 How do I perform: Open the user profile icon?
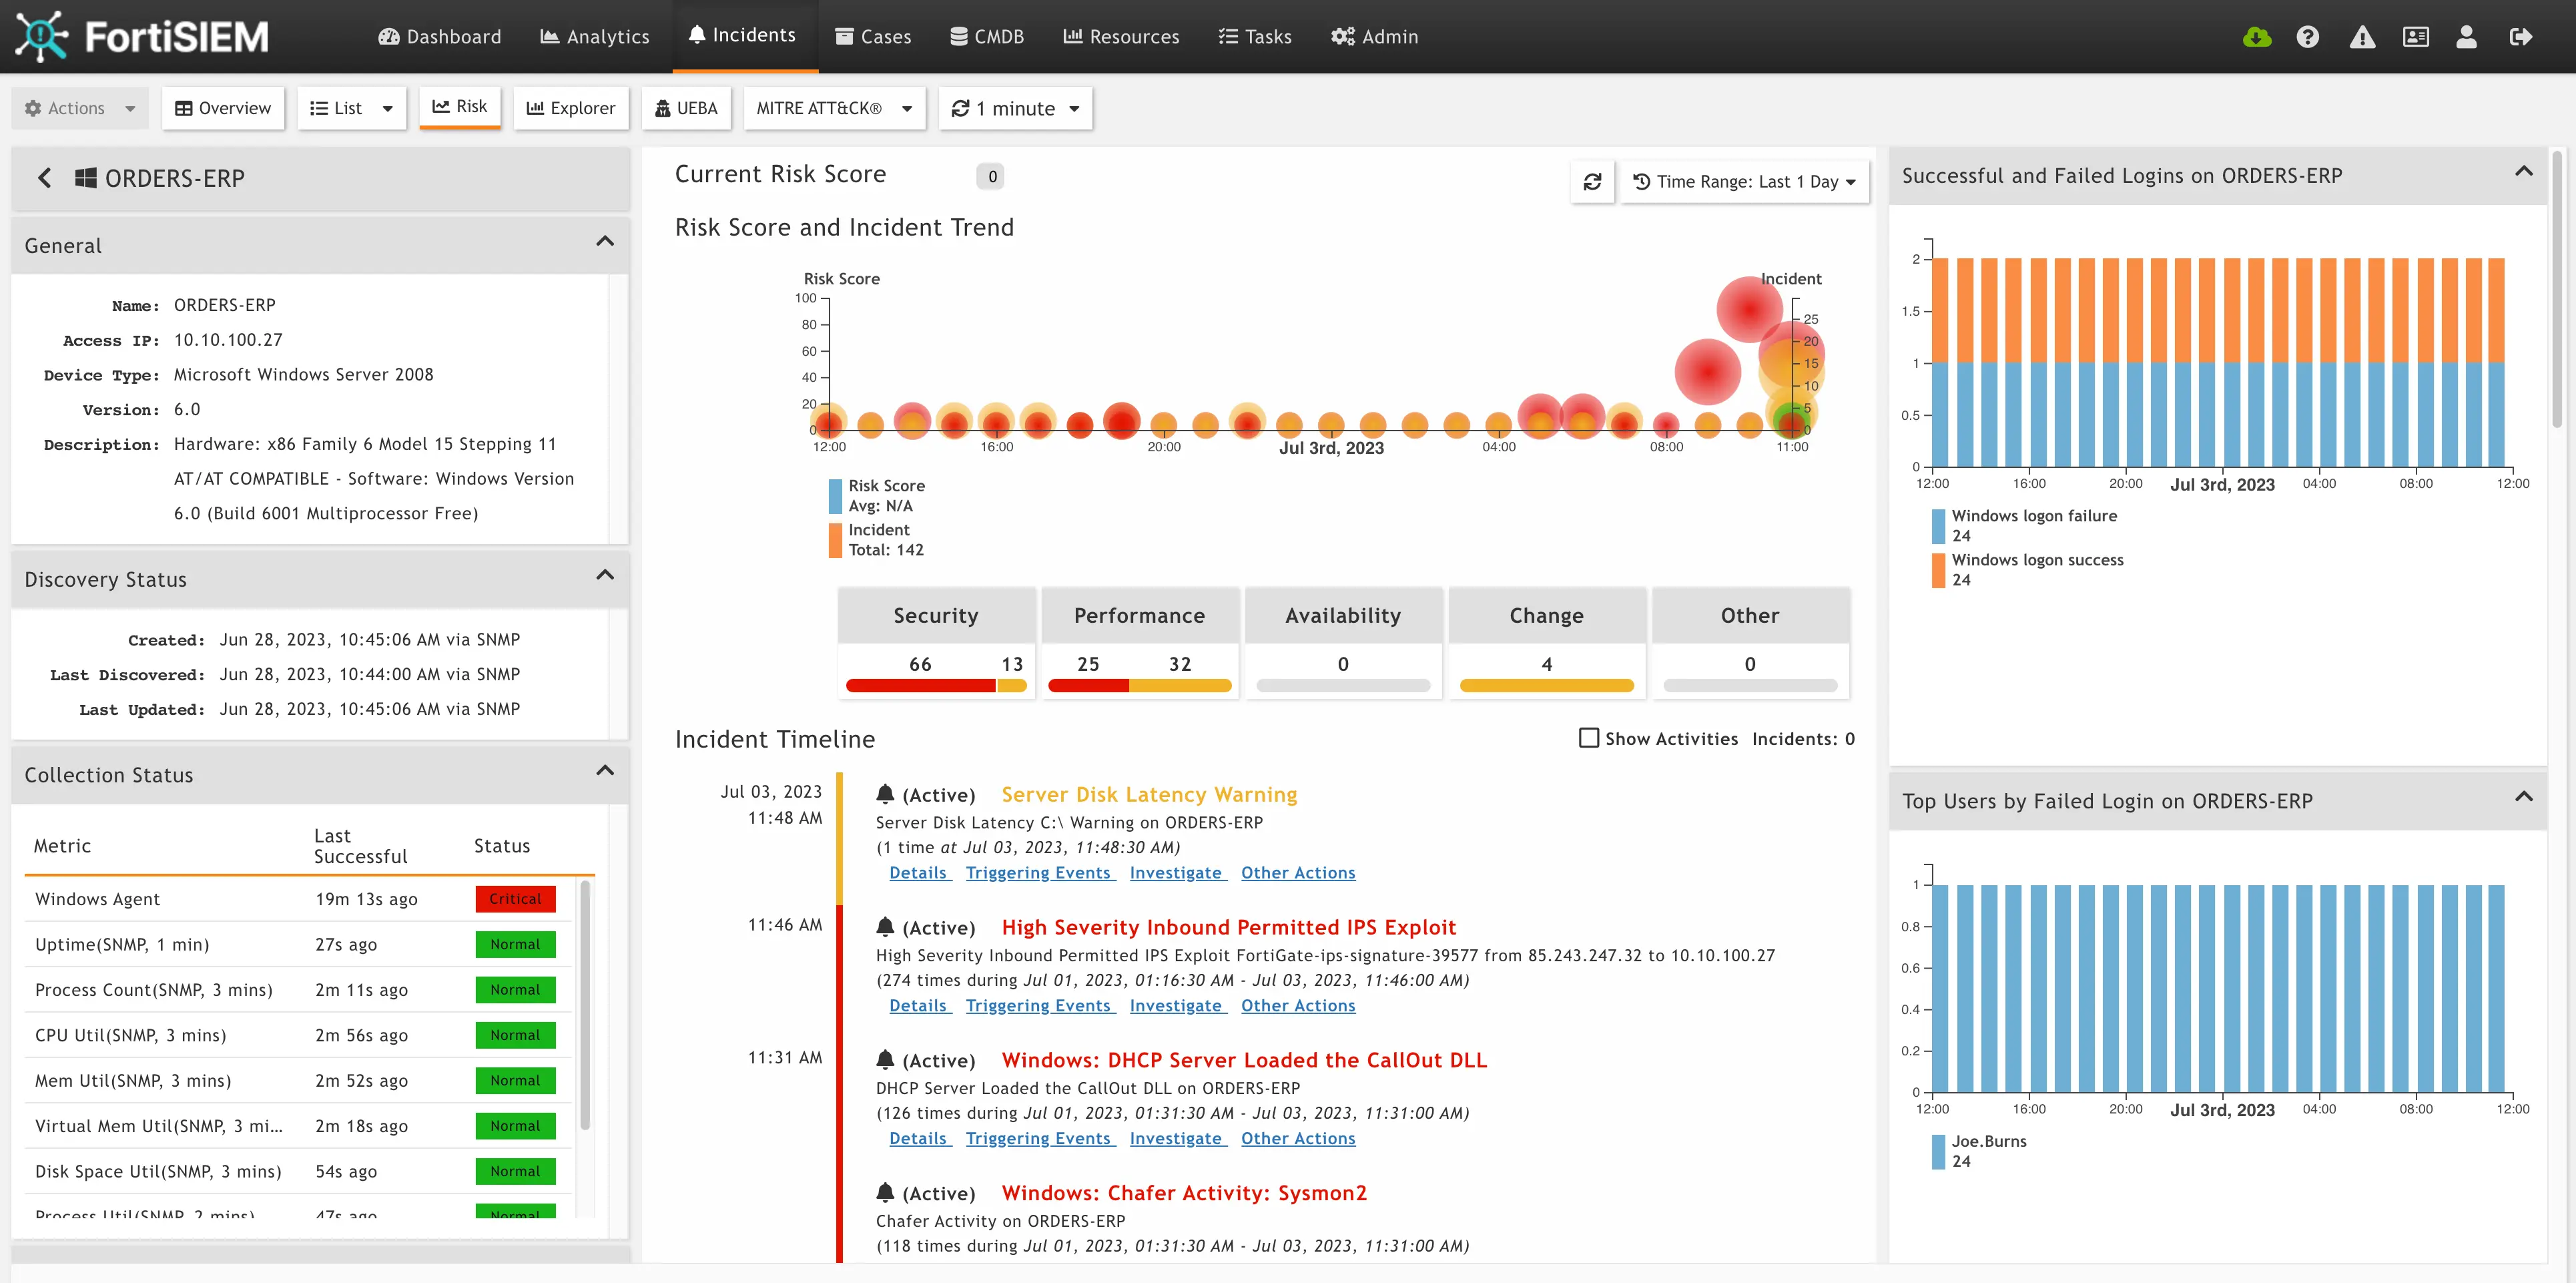pos(2466,37)
